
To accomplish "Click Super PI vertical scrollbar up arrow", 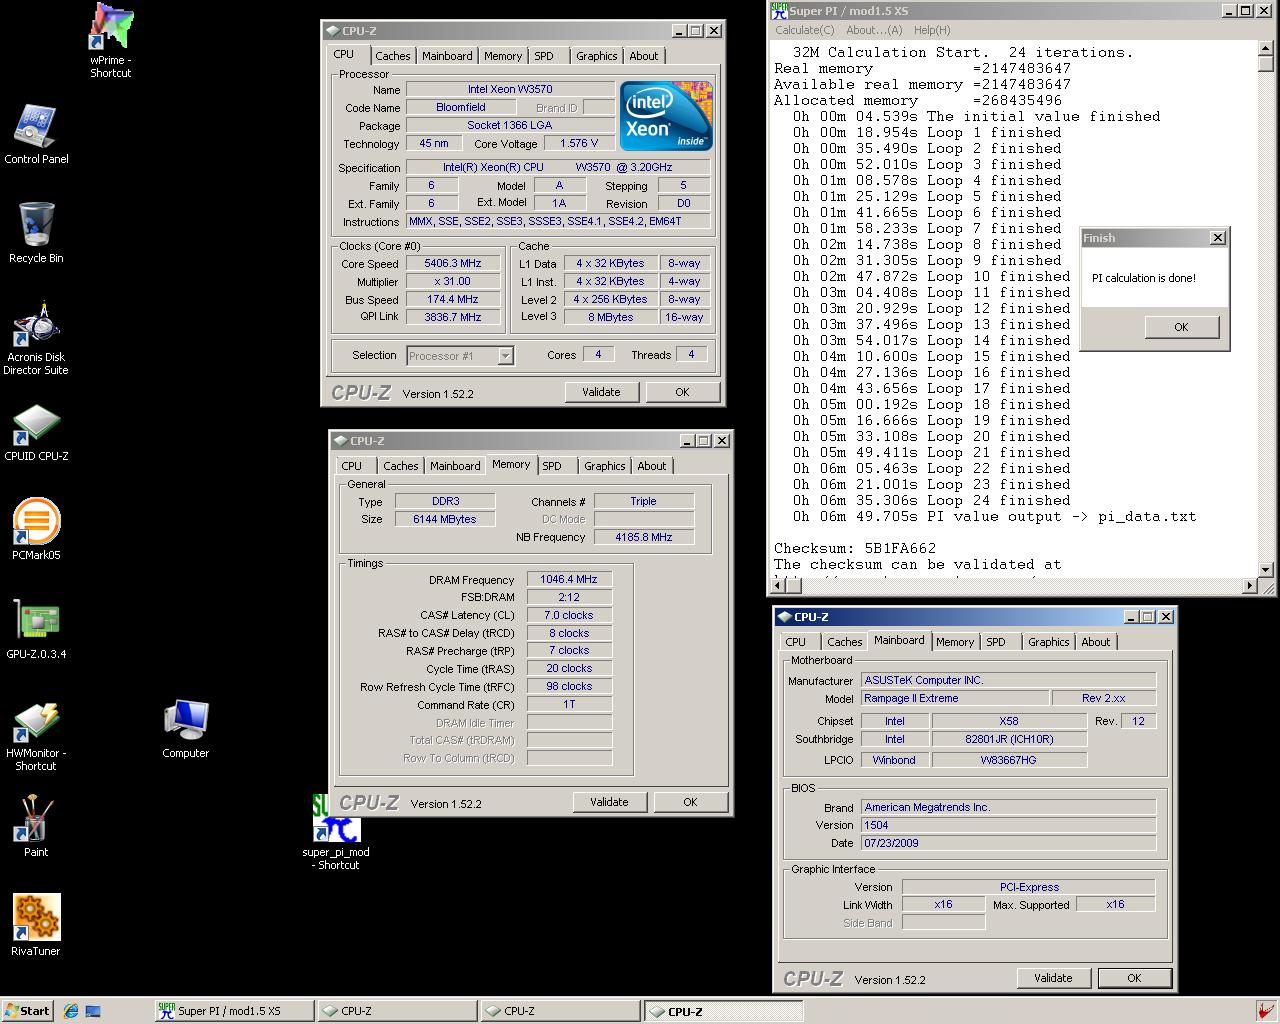I will [x=1266, y=48].
